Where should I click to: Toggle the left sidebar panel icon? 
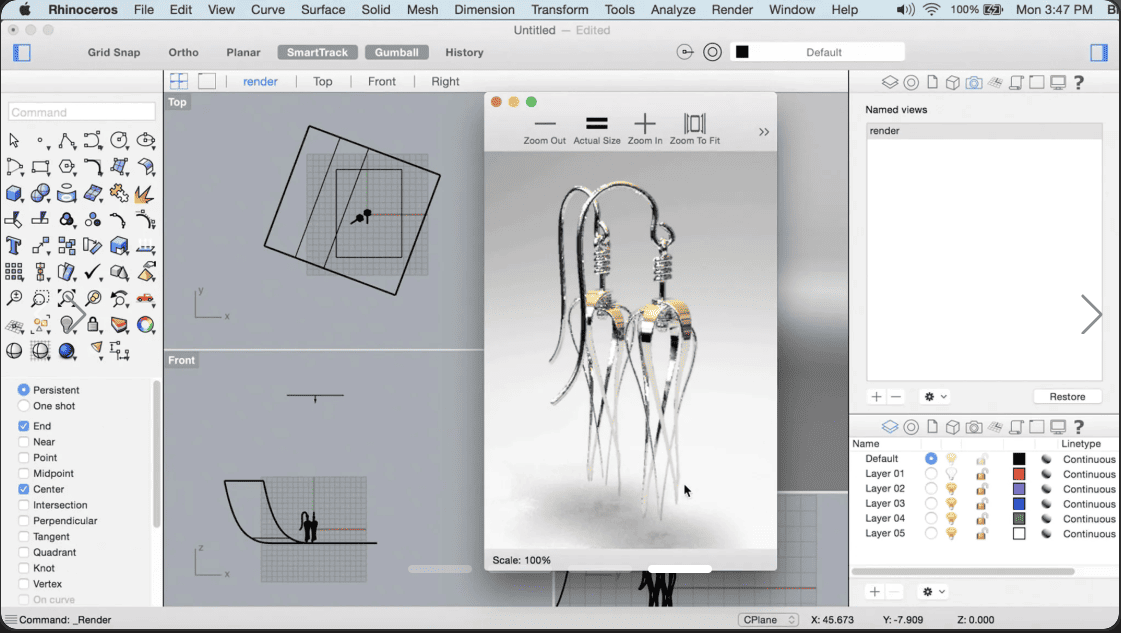21,52
